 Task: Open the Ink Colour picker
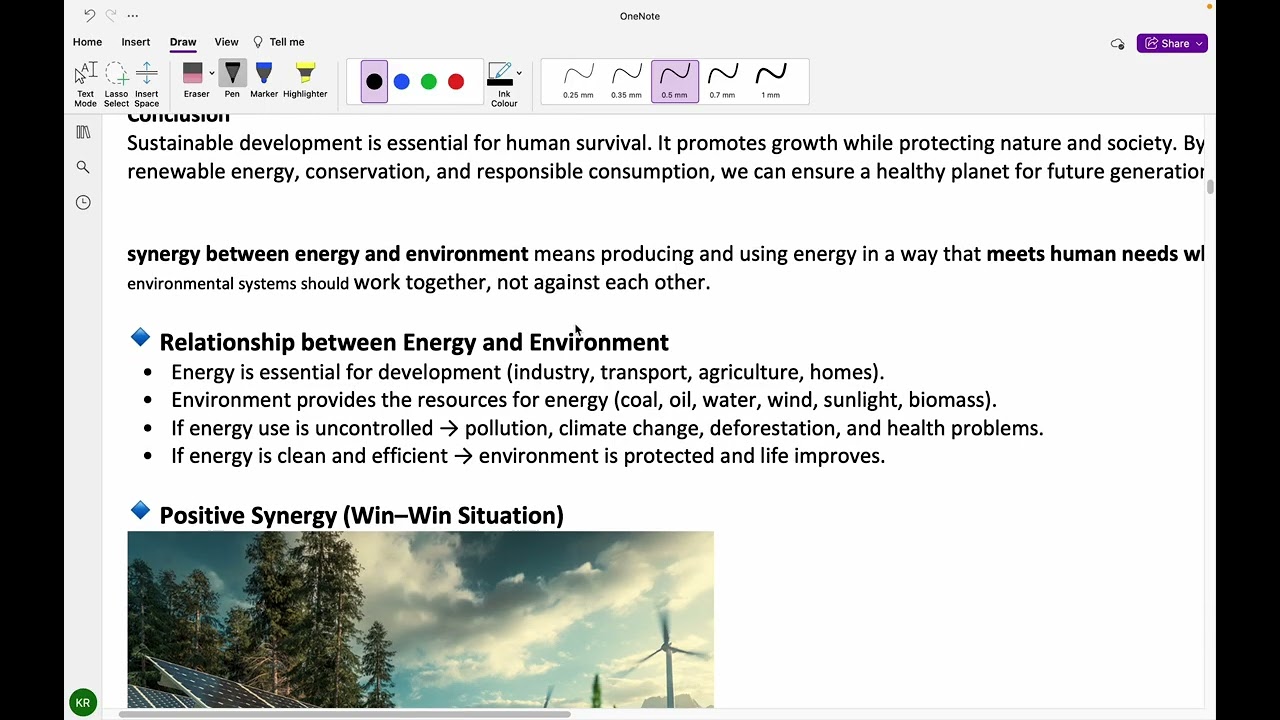coord(503,84)
